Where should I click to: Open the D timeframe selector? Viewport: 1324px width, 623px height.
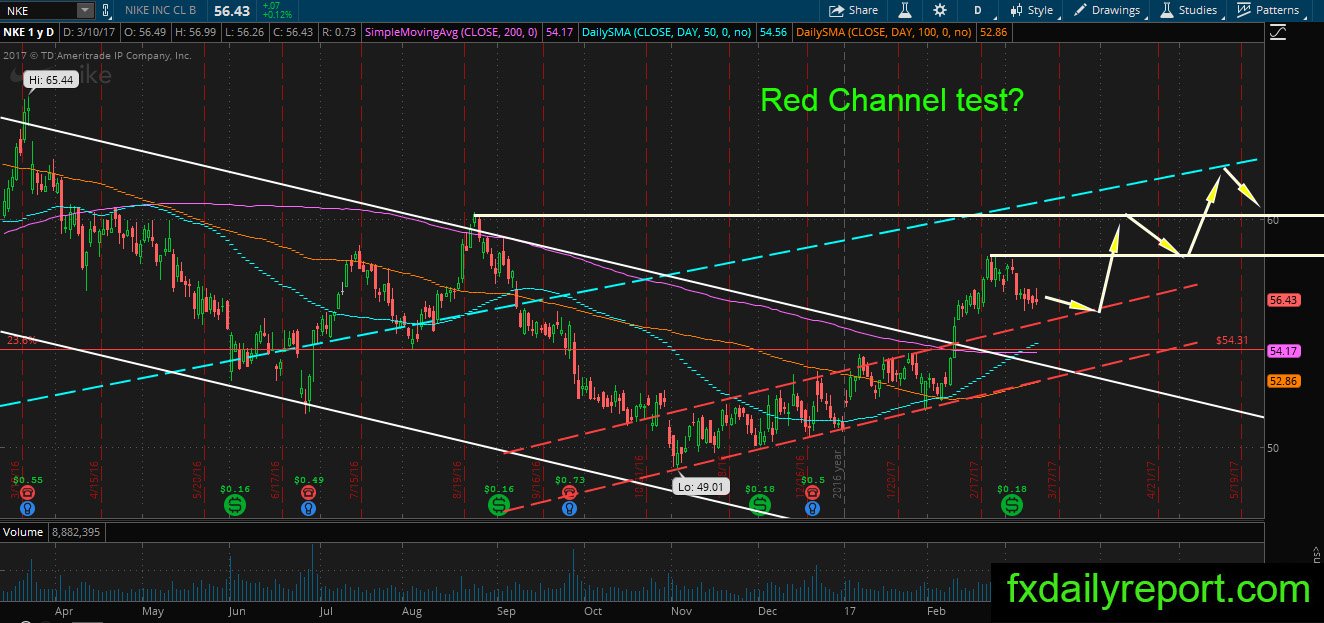tap(978, 10)
